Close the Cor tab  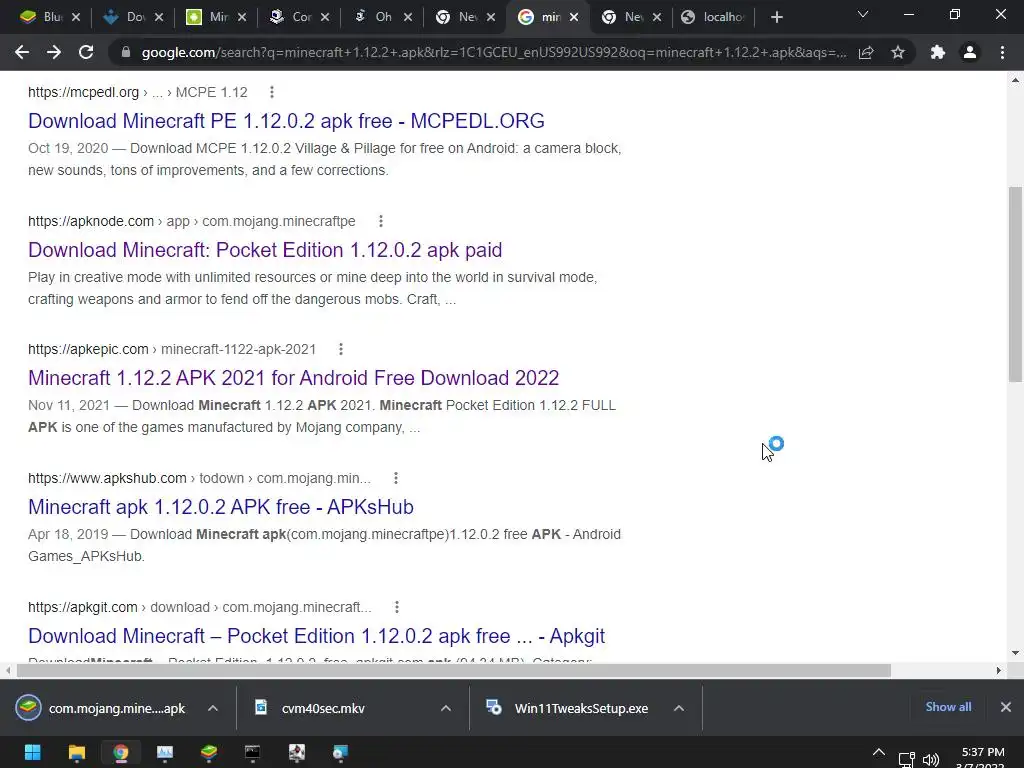click(325, 17)
